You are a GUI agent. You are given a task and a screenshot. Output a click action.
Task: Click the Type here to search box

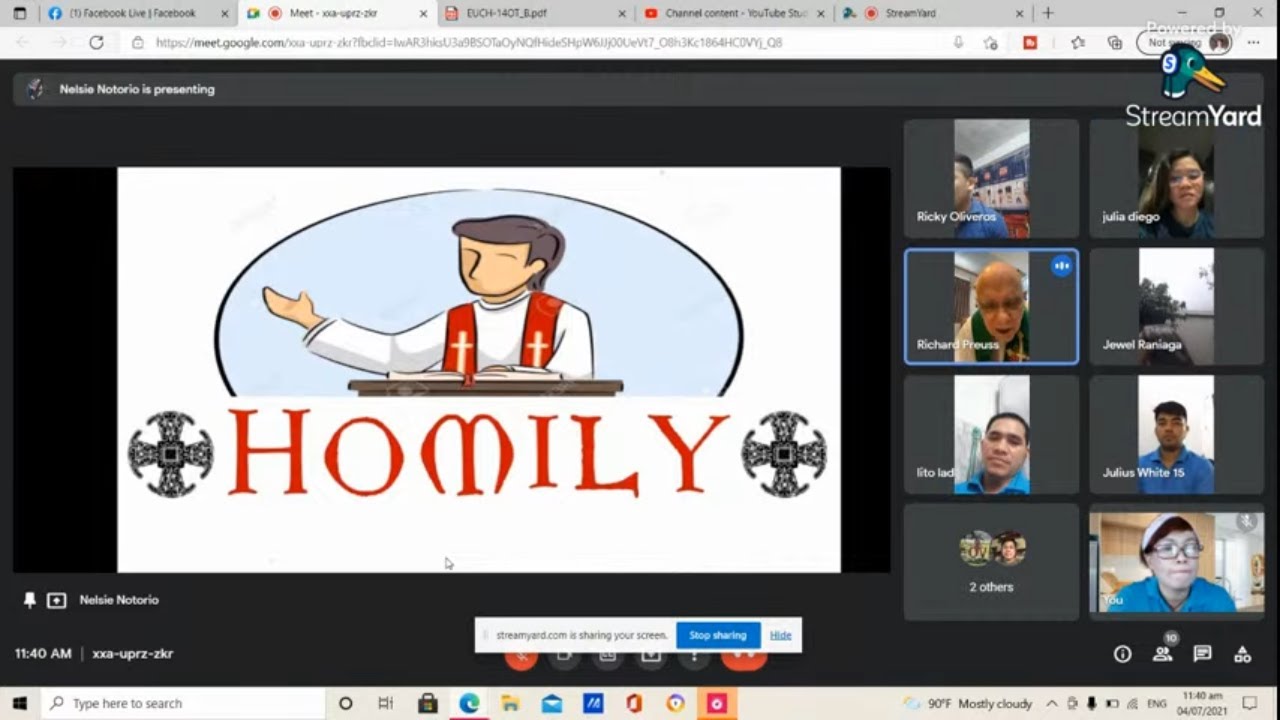tap(185, 703)
